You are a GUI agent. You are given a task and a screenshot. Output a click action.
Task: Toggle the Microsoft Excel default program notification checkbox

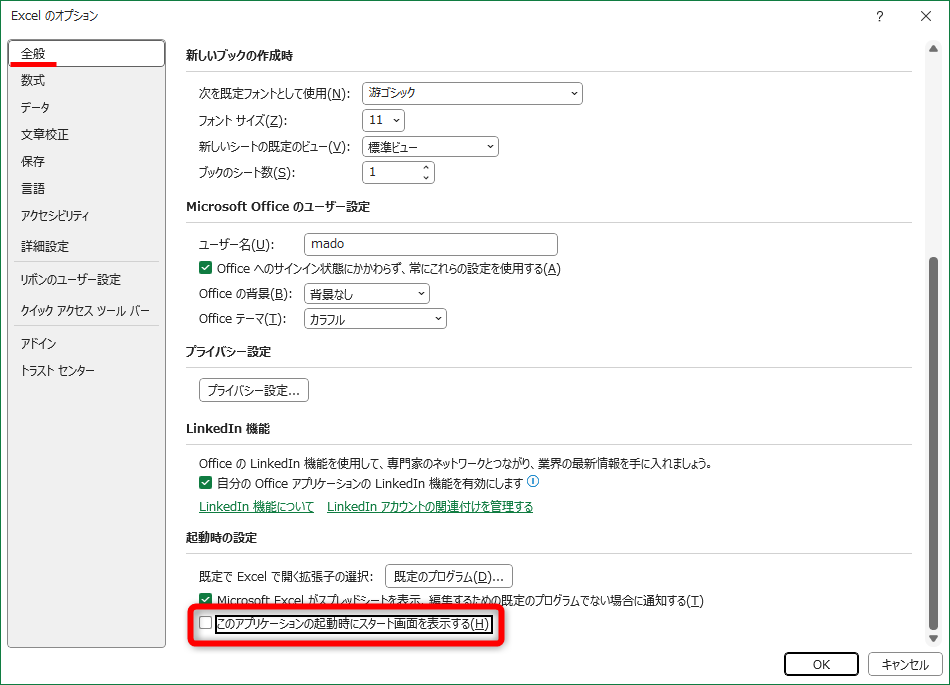205,599
